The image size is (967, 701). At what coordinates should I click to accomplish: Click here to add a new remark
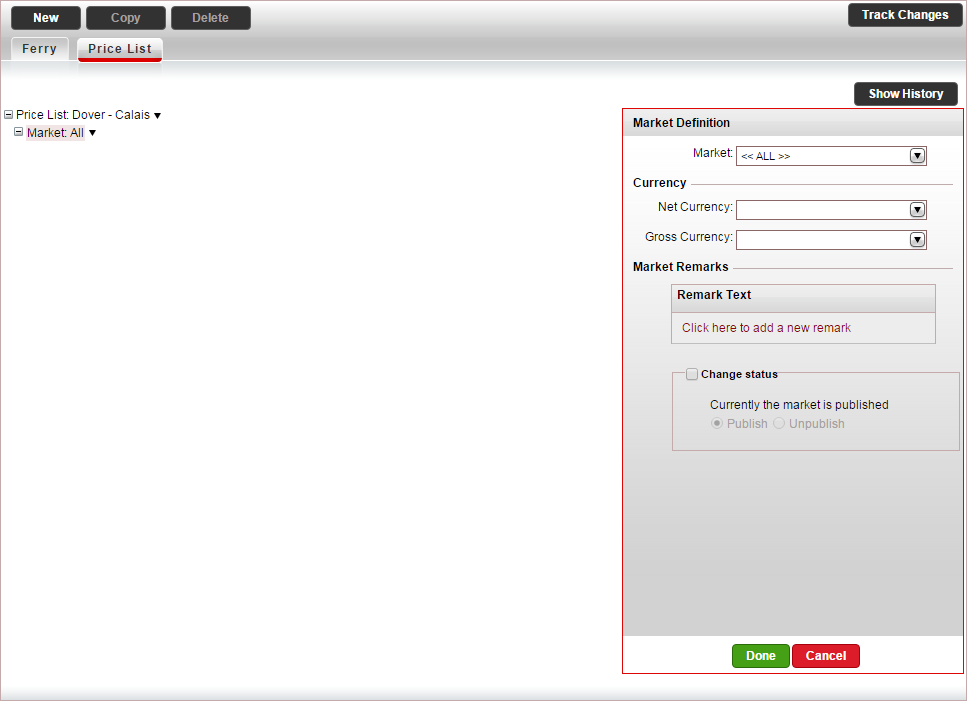pyautogui.click(x=766, y=328)
